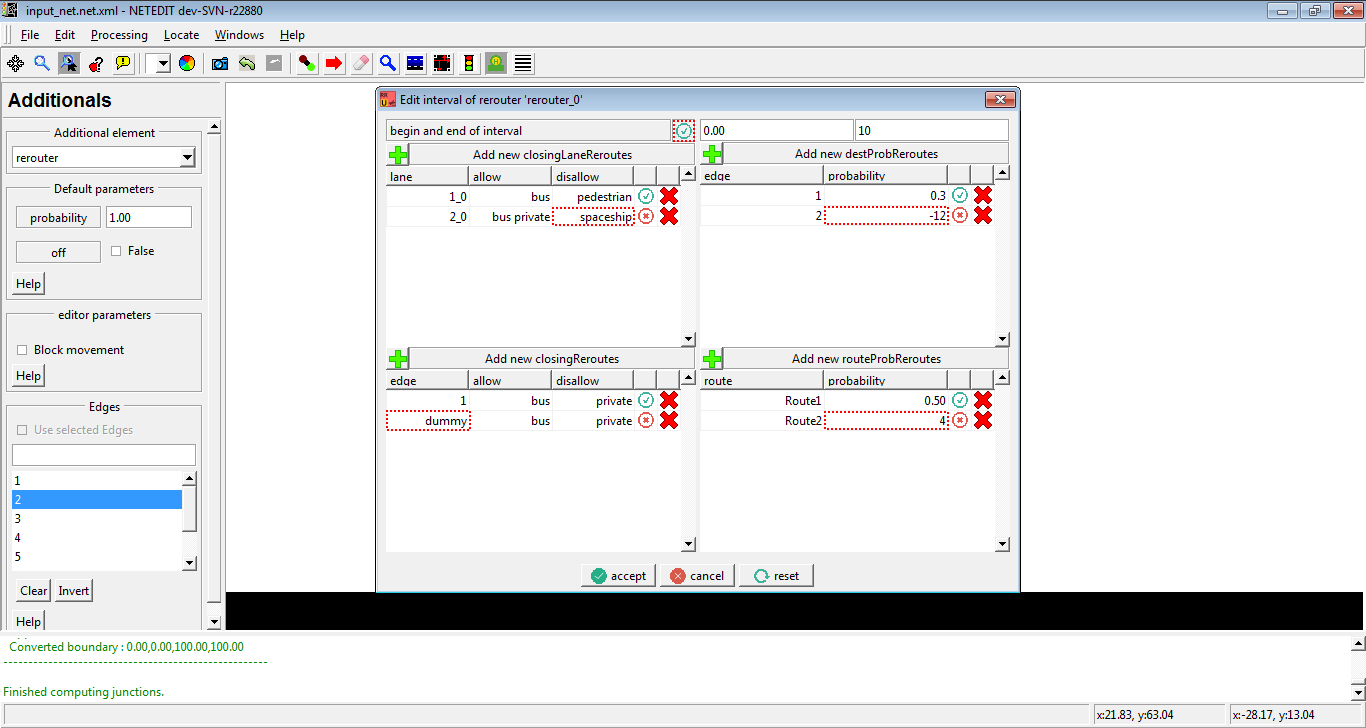This screenshot has width=1366, height=728.
Task: Toggle the False checkbox for off
Action: 116,251
